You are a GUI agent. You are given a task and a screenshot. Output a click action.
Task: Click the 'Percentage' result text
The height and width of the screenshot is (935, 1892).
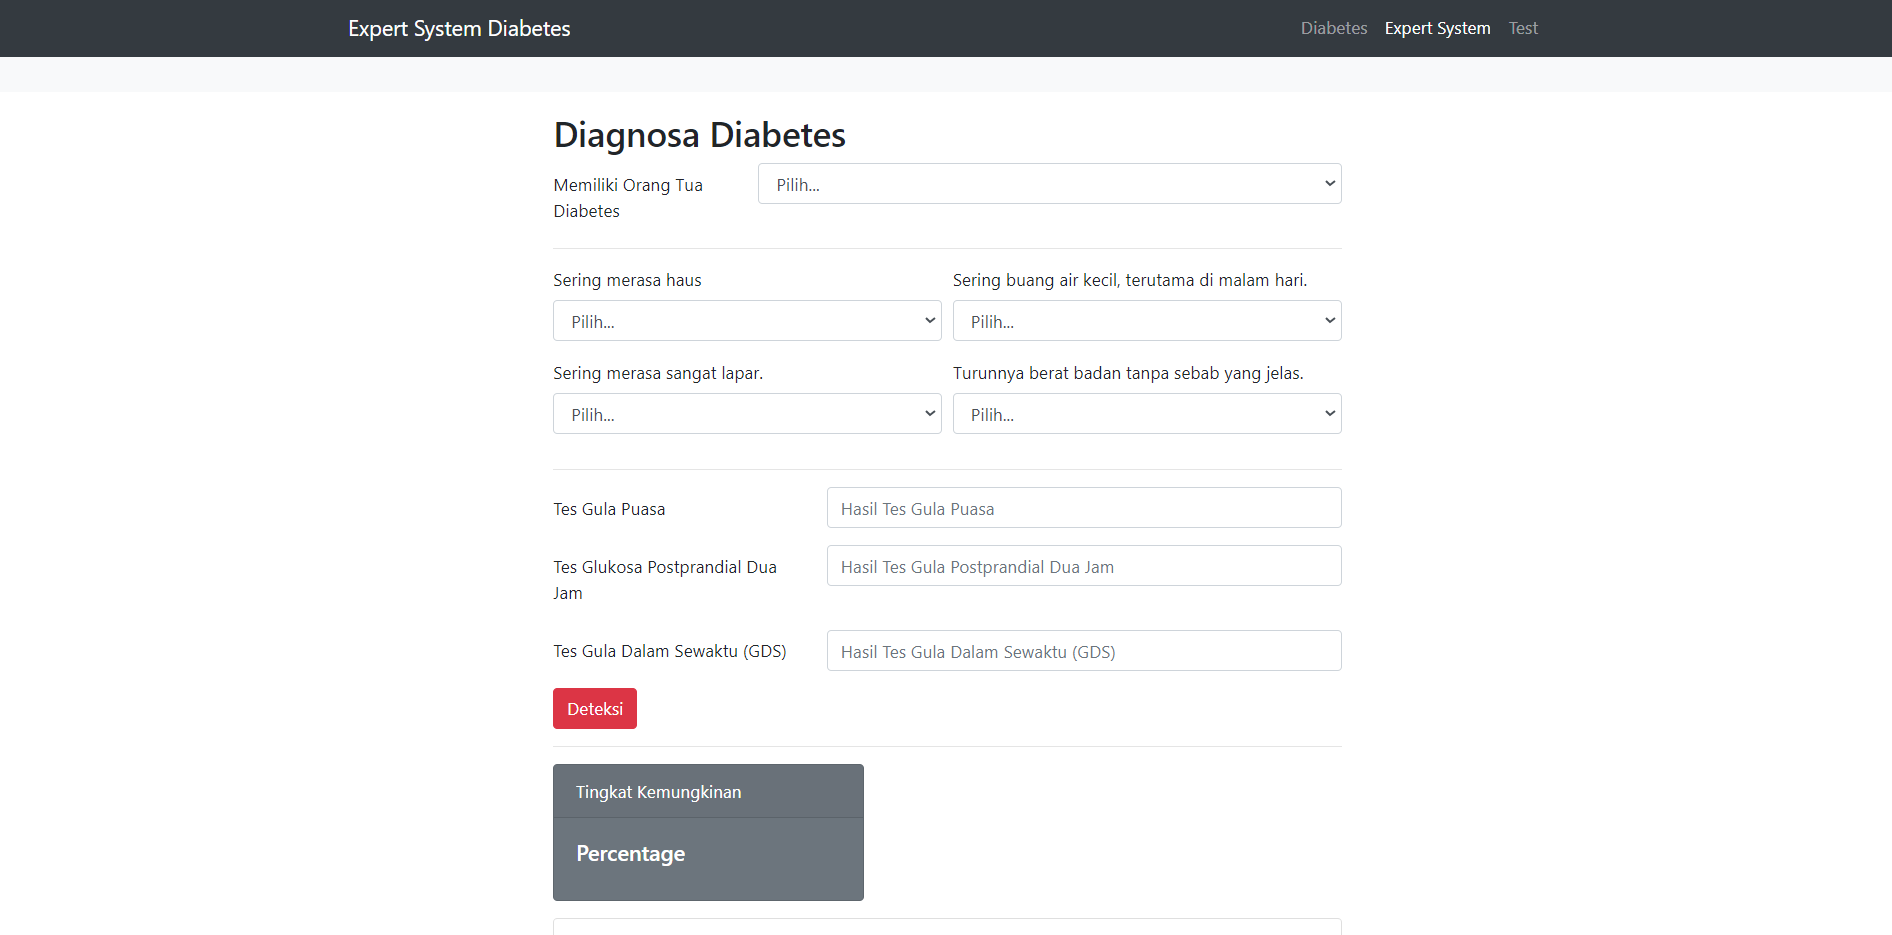coord(630,854)
